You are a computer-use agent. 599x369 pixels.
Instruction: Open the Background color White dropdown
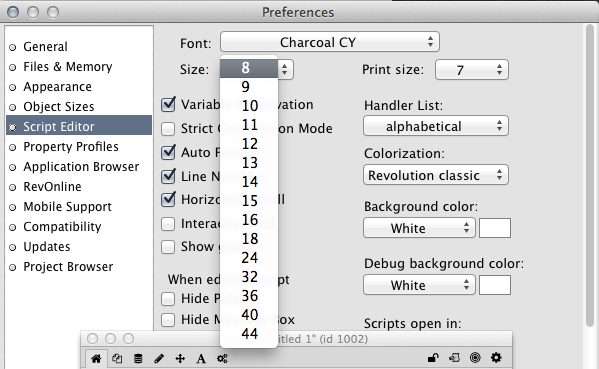point(419,228)
